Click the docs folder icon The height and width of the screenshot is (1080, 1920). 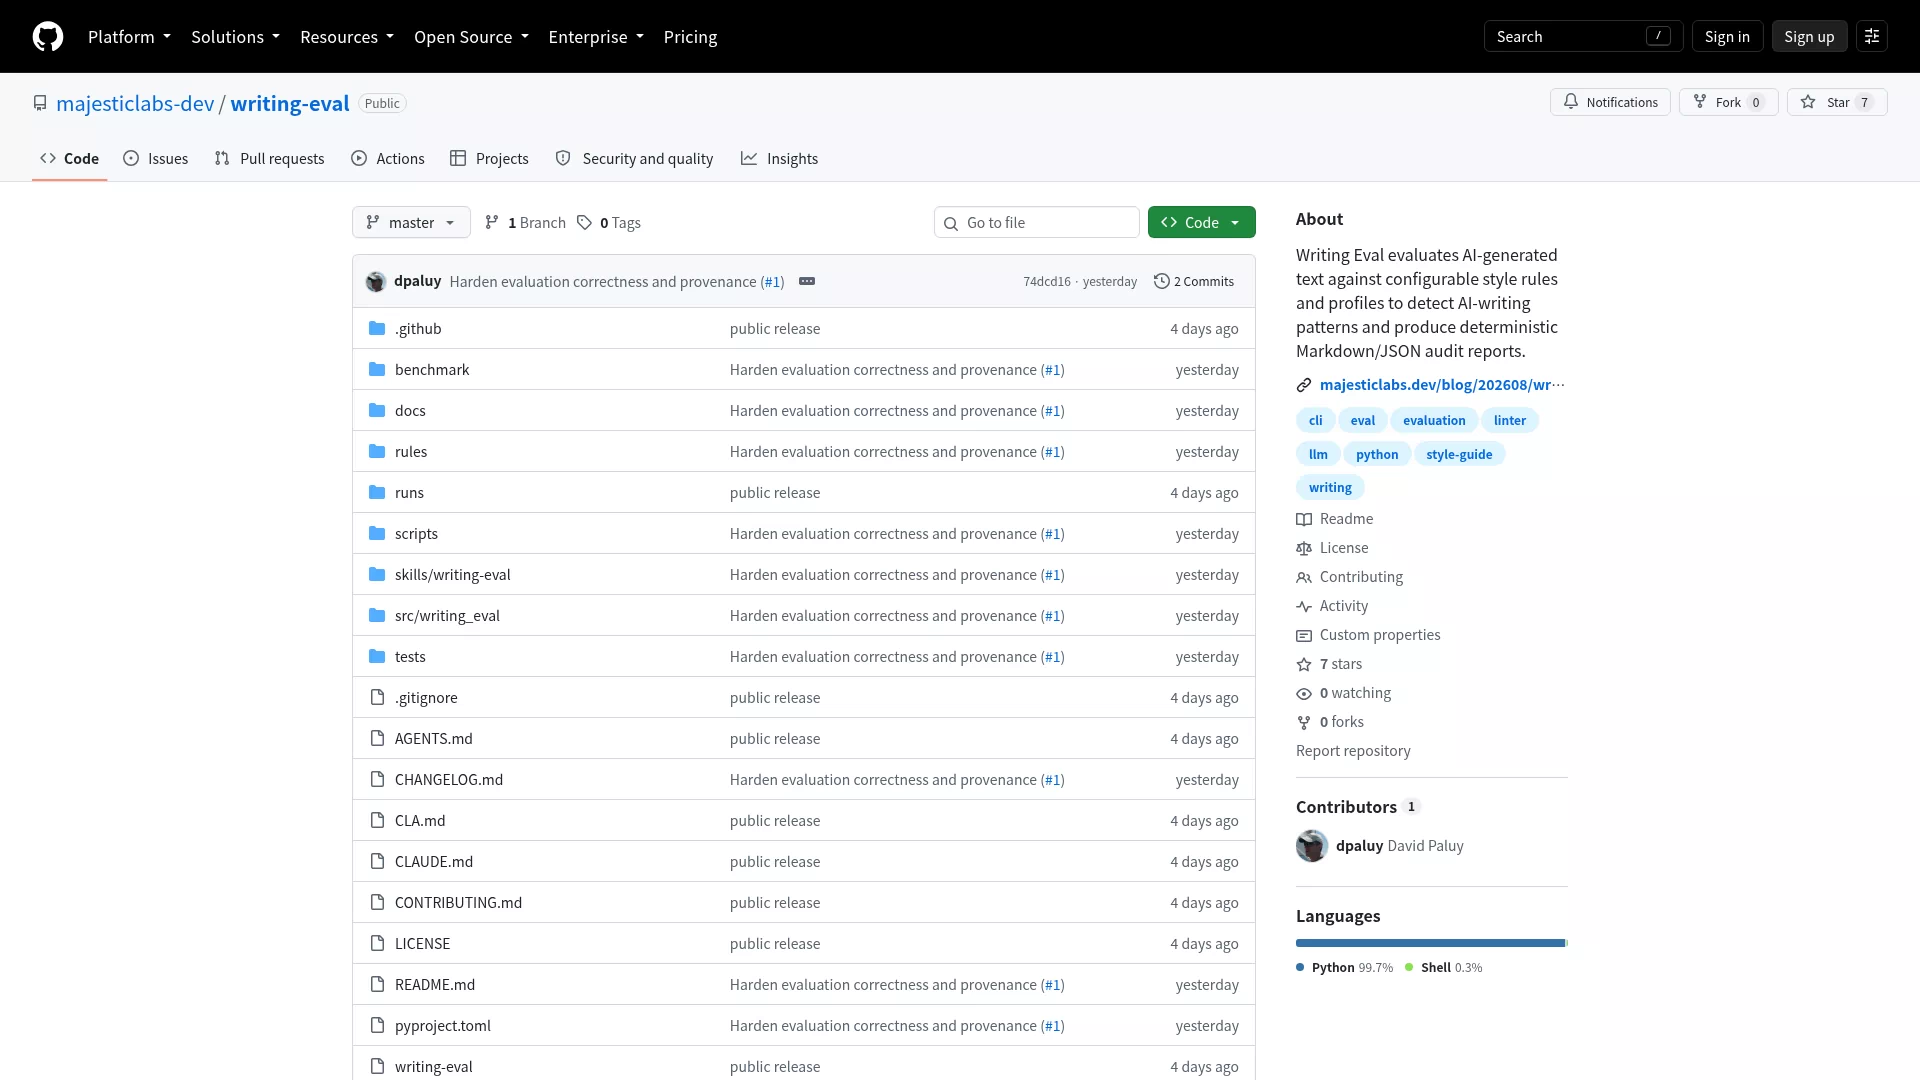[x=377, y=411]
